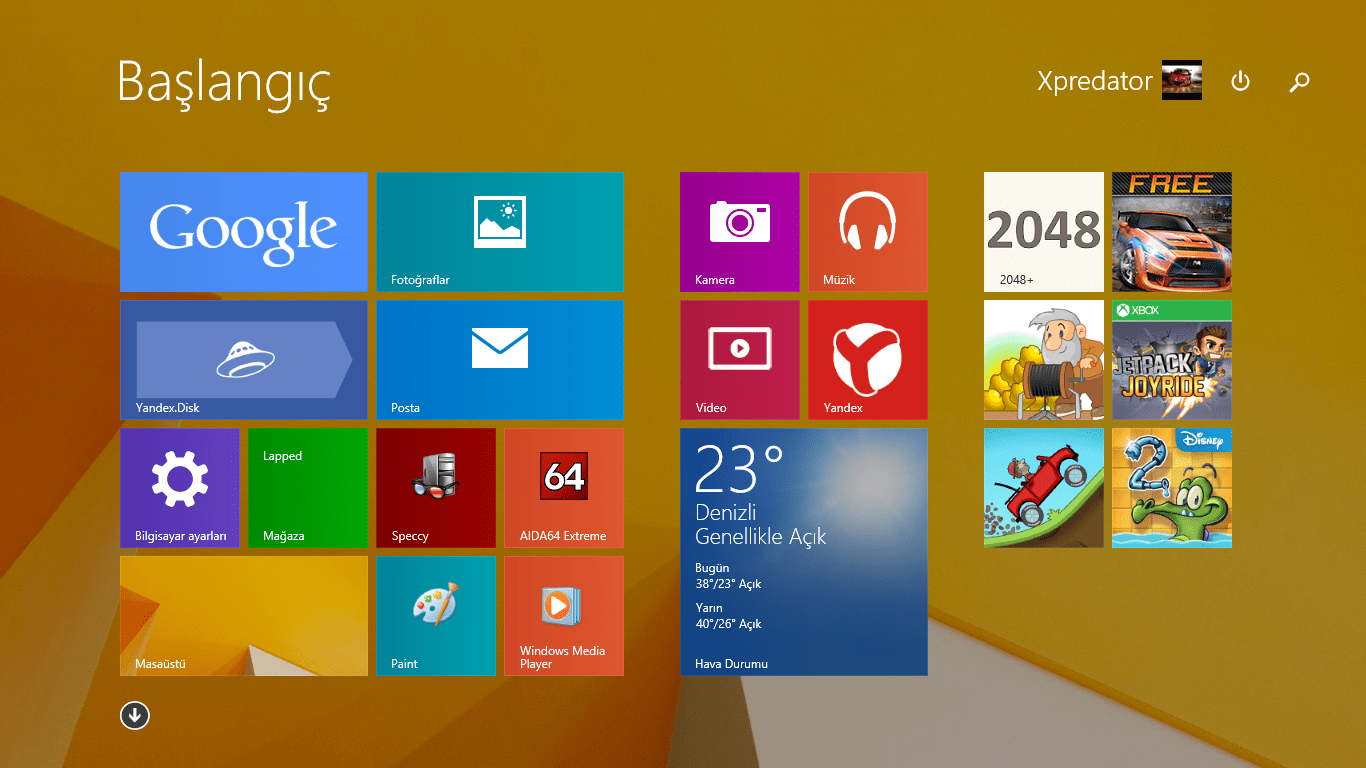This screenshot has height=768, width=1366.
Task: Launch Jetpack Joyride game tile
Action: click(1172, 360)
